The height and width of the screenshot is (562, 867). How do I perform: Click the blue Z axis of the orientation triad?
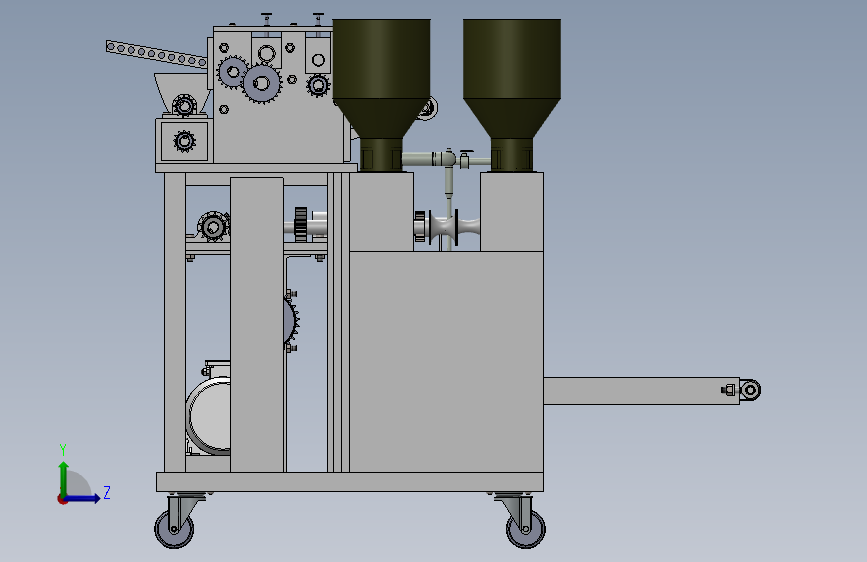pyautogui.click(x=83, y=498)
